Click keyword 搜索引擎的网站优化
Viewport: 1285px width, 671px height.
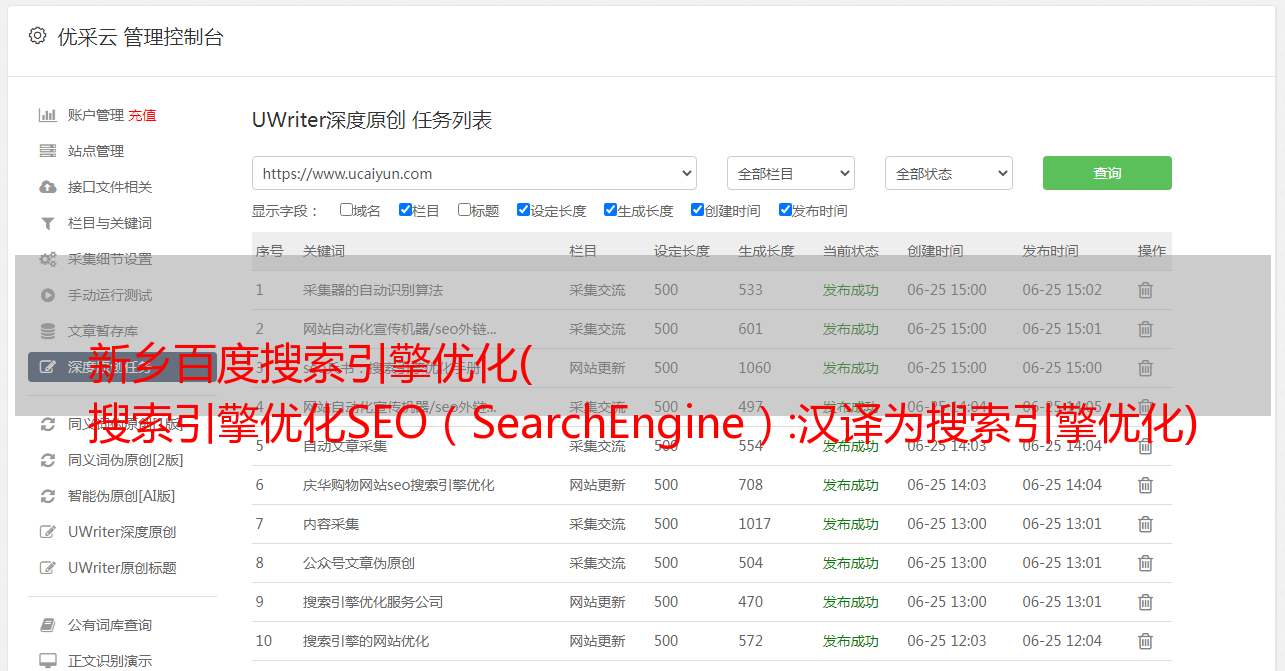coord(366,641)
